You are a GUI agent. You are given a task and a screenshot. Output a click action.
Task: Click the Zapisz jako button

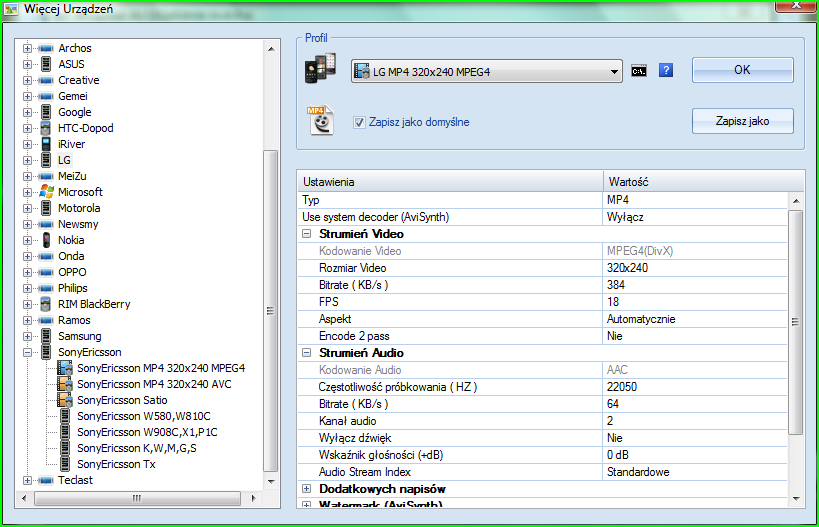click(x=742, y=121)
